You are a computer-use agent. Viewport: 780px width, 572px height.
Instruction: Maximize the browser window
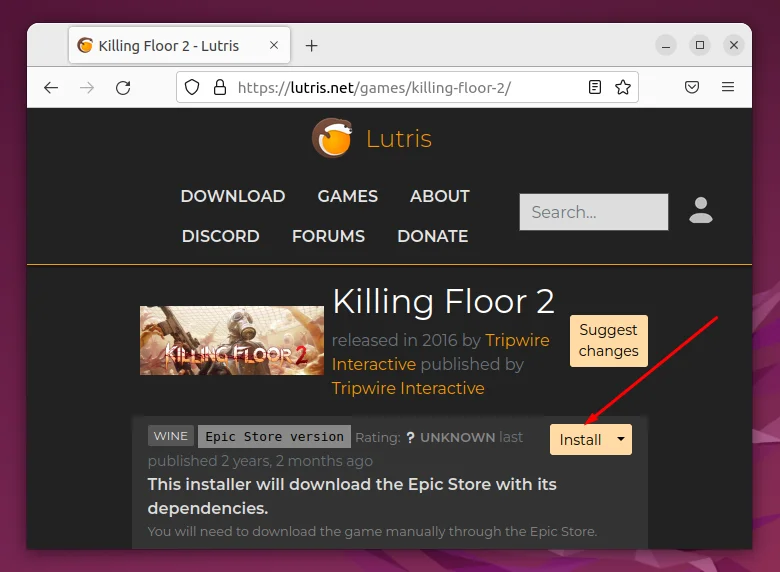(700, 45)
